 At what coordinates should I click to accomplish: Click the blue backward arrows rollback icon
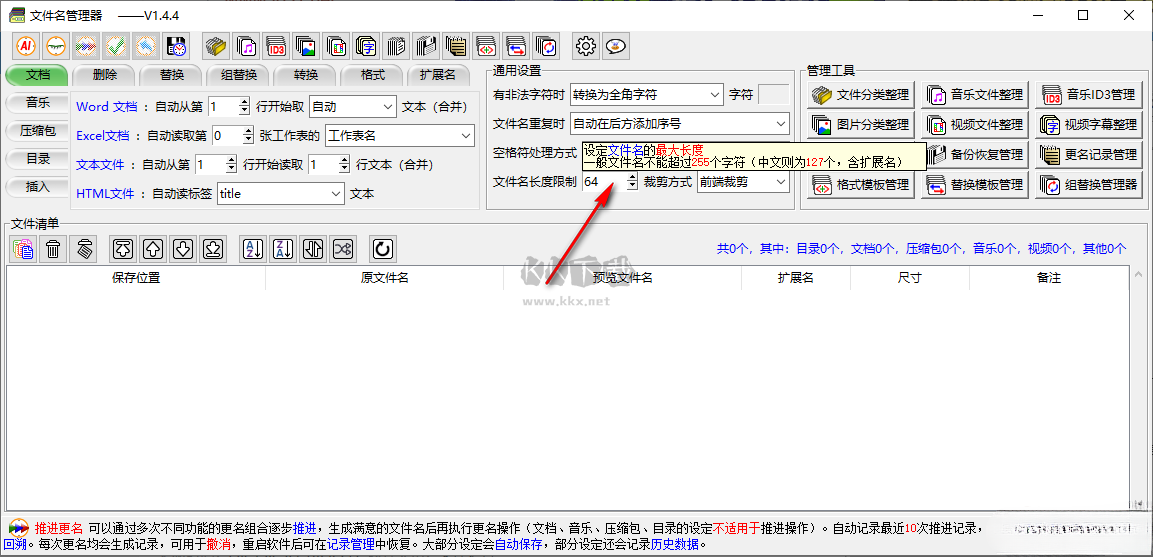click(146, 46)
